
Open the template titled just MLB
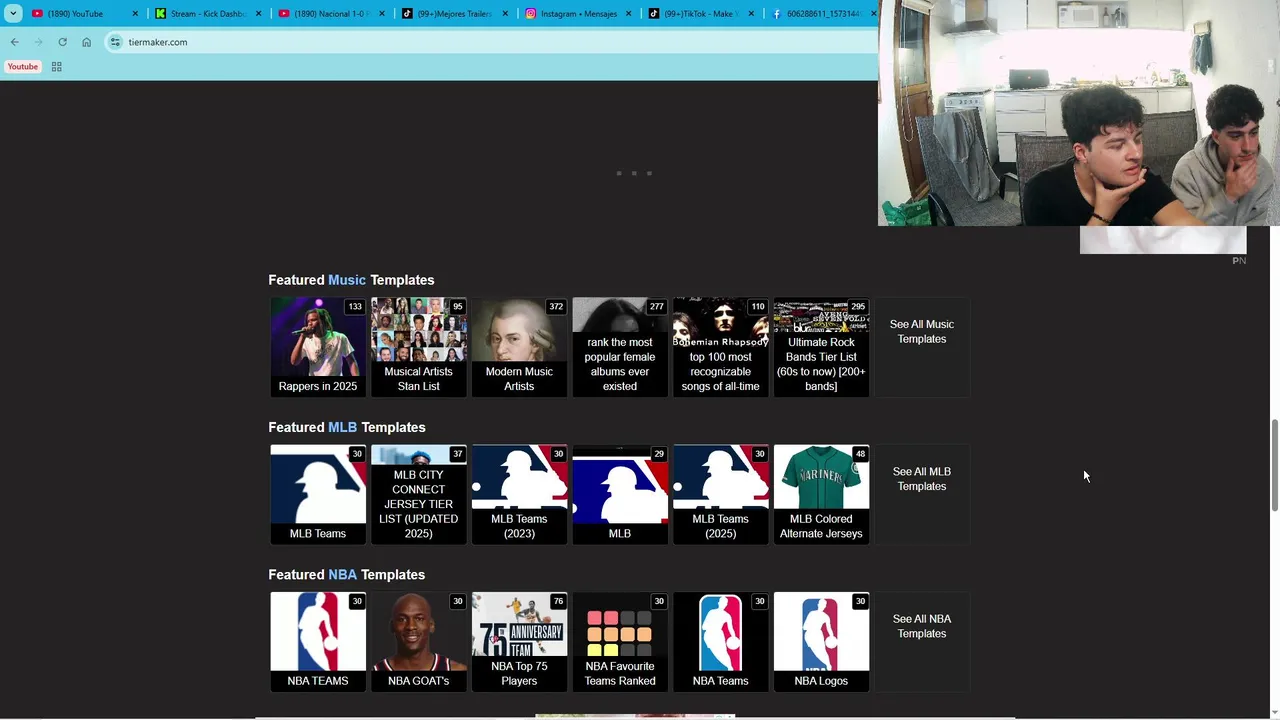coord(620,494)
